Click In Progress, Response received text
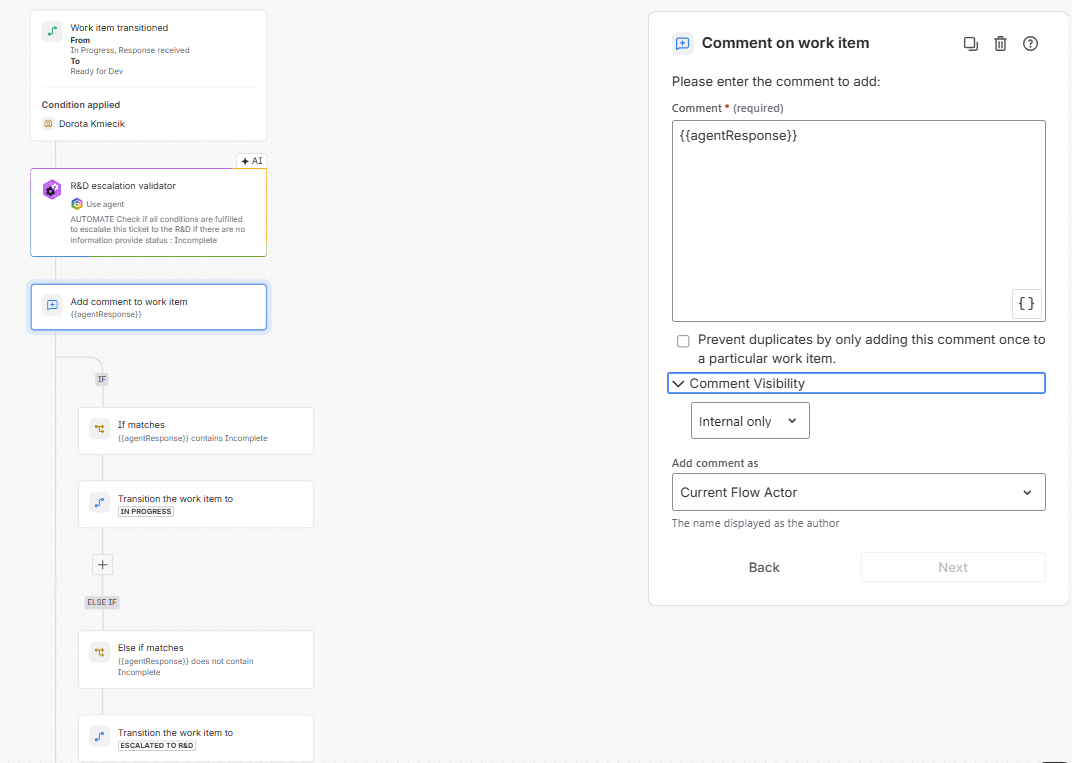The image size is (1072, 763). [130, 50]
